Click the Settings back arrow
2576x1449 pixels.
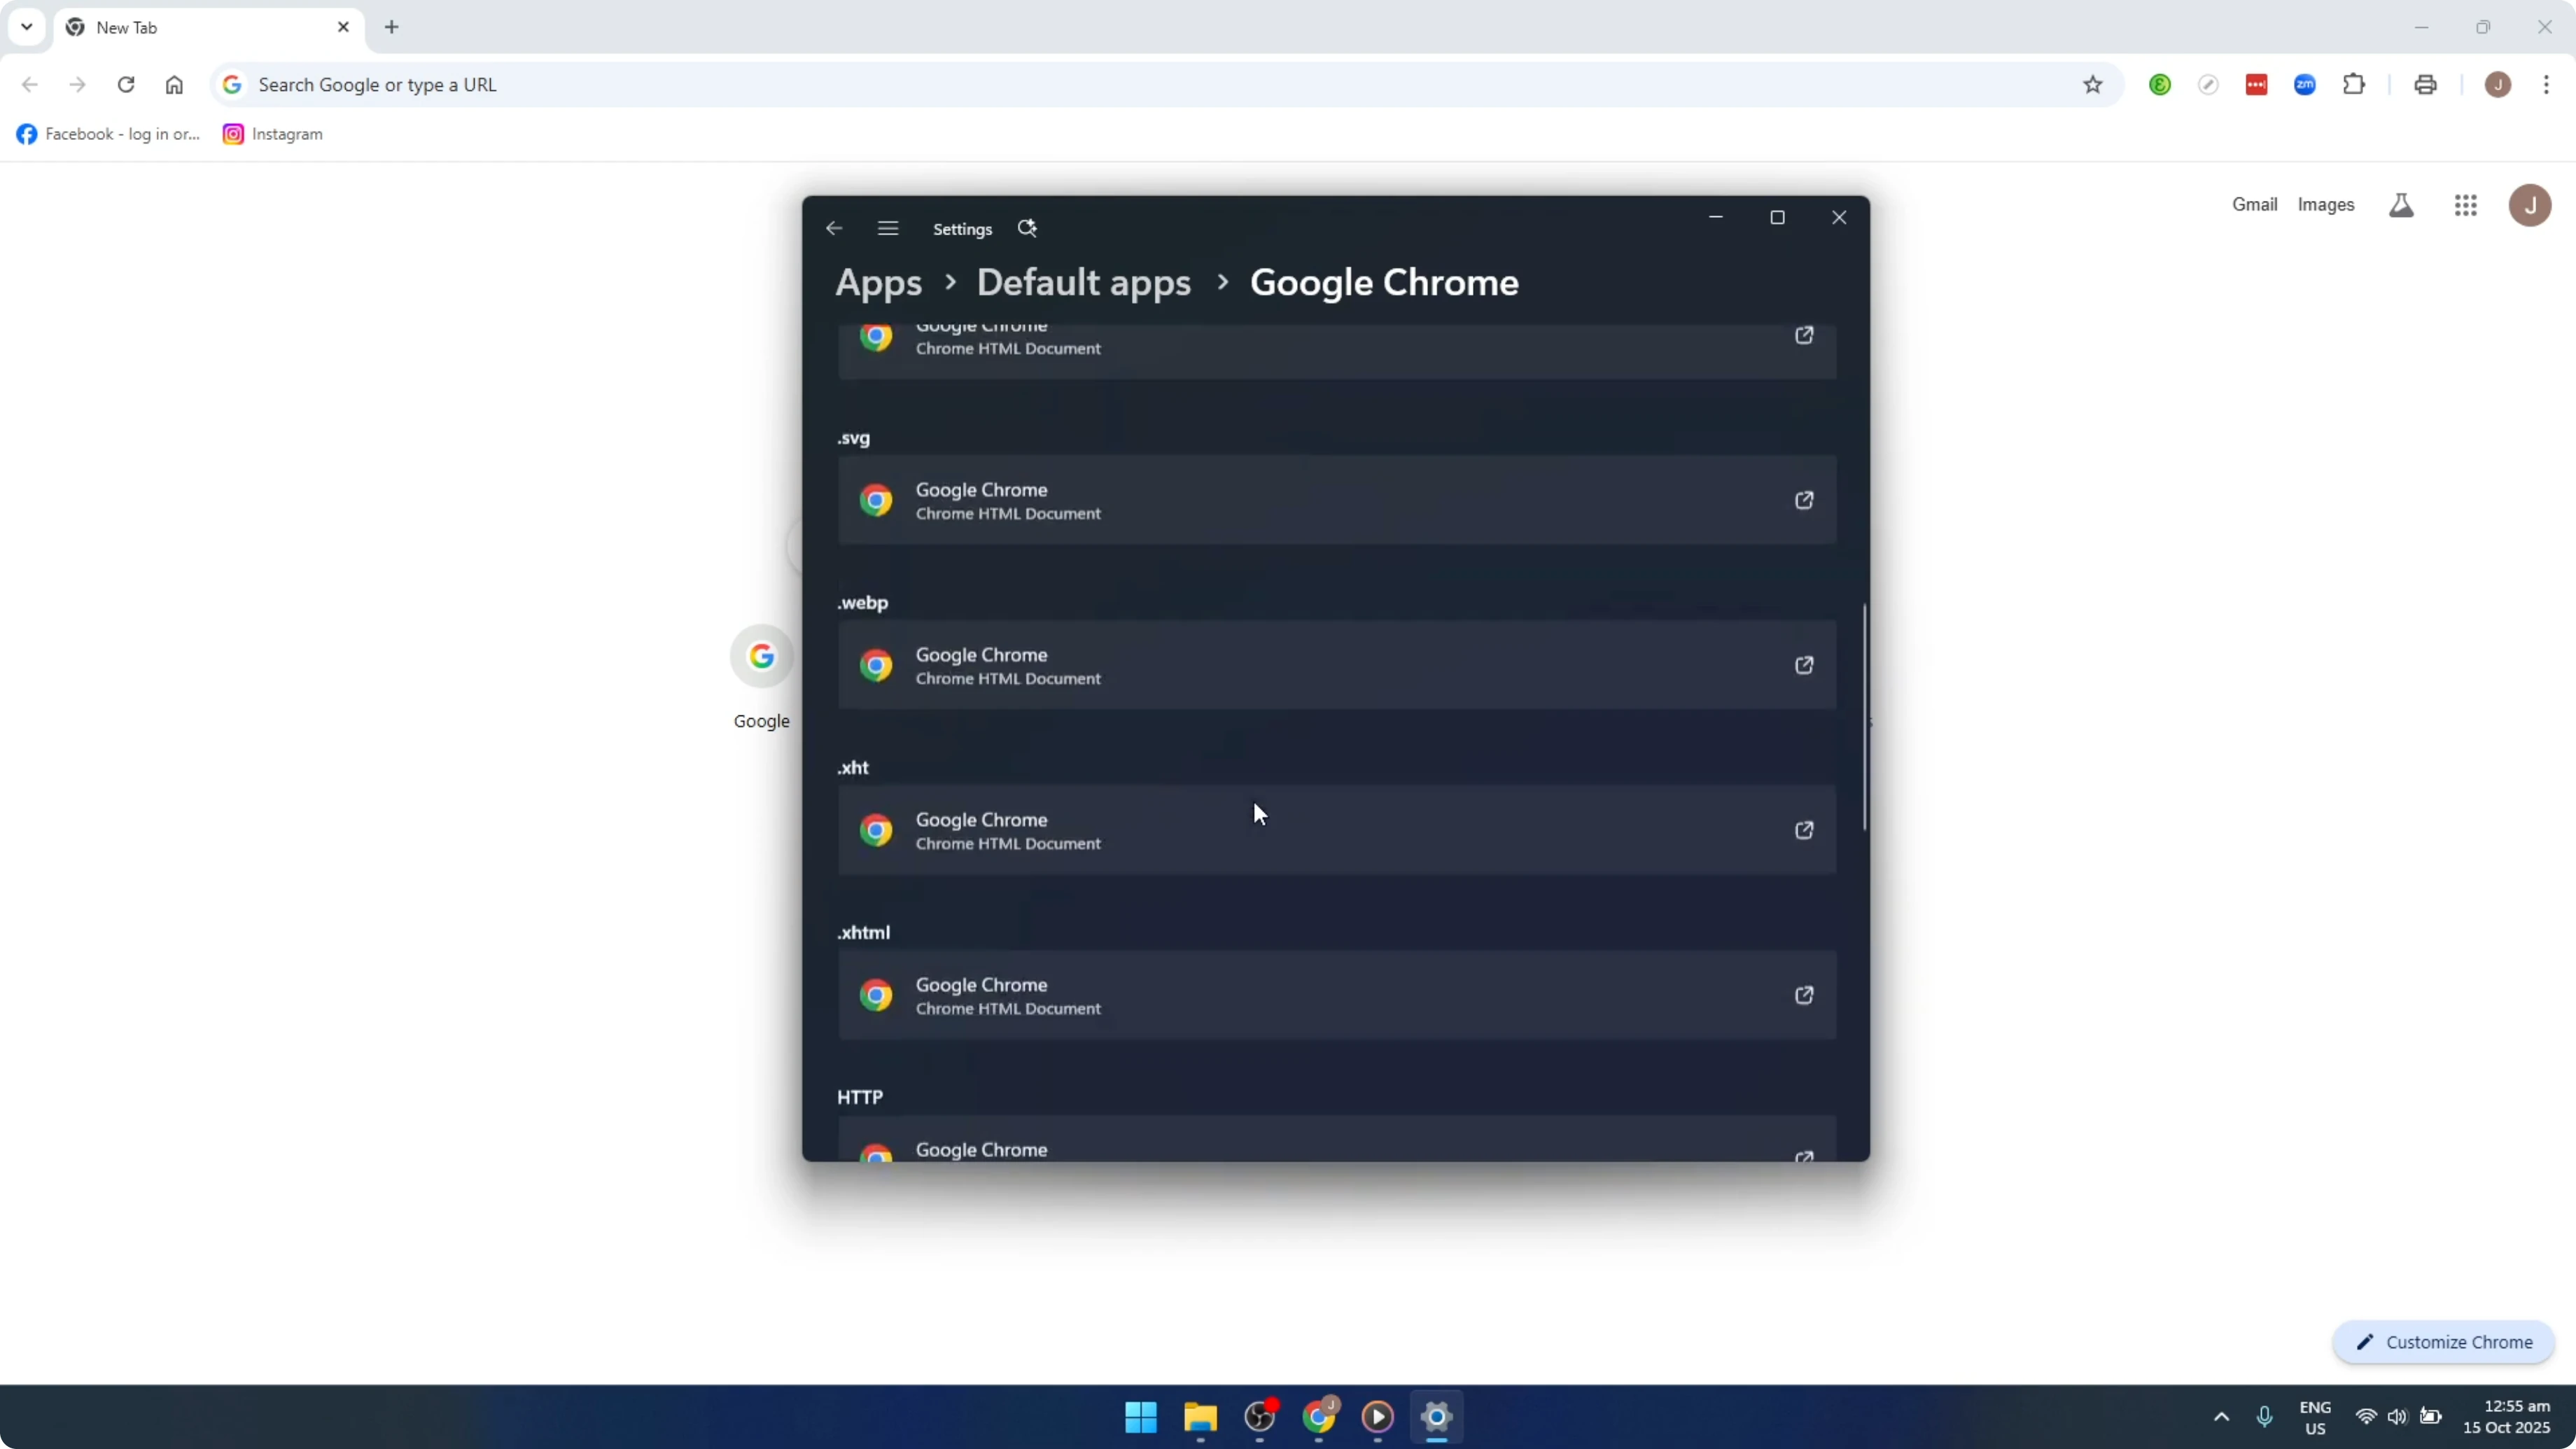(x=834, y=229)
